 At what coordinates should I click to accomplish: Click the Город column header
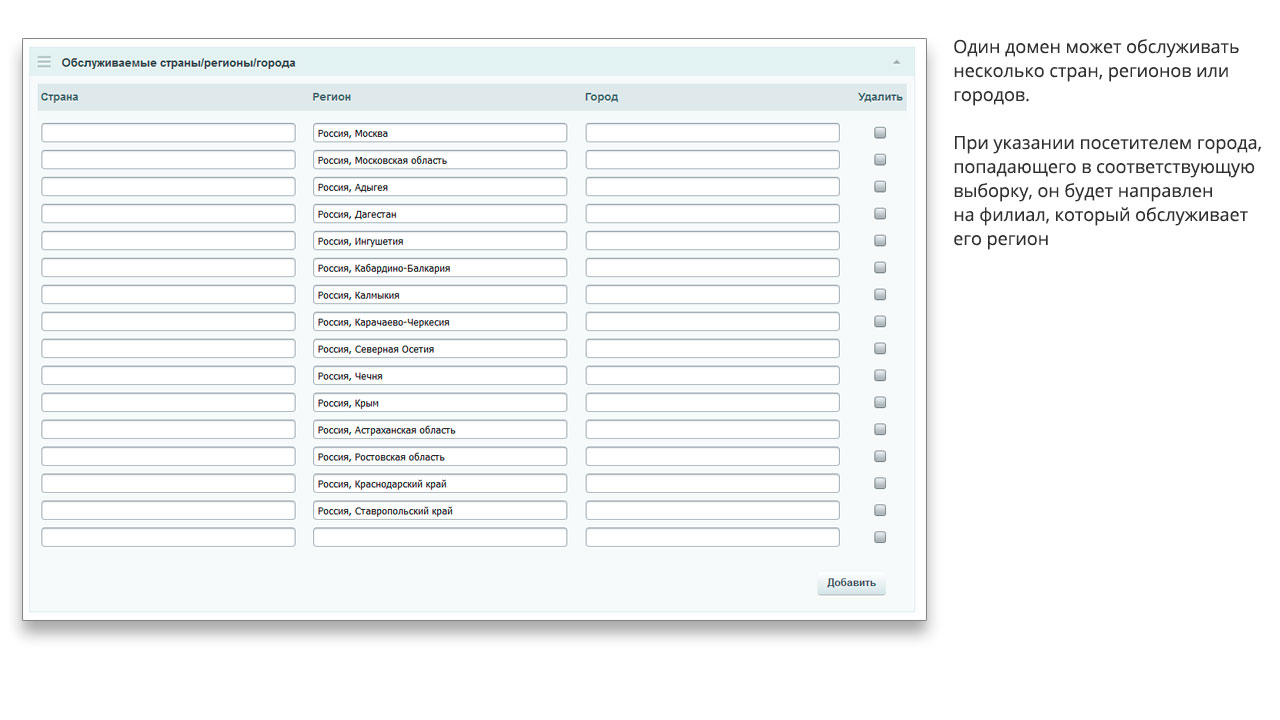[x=602, y=97]
